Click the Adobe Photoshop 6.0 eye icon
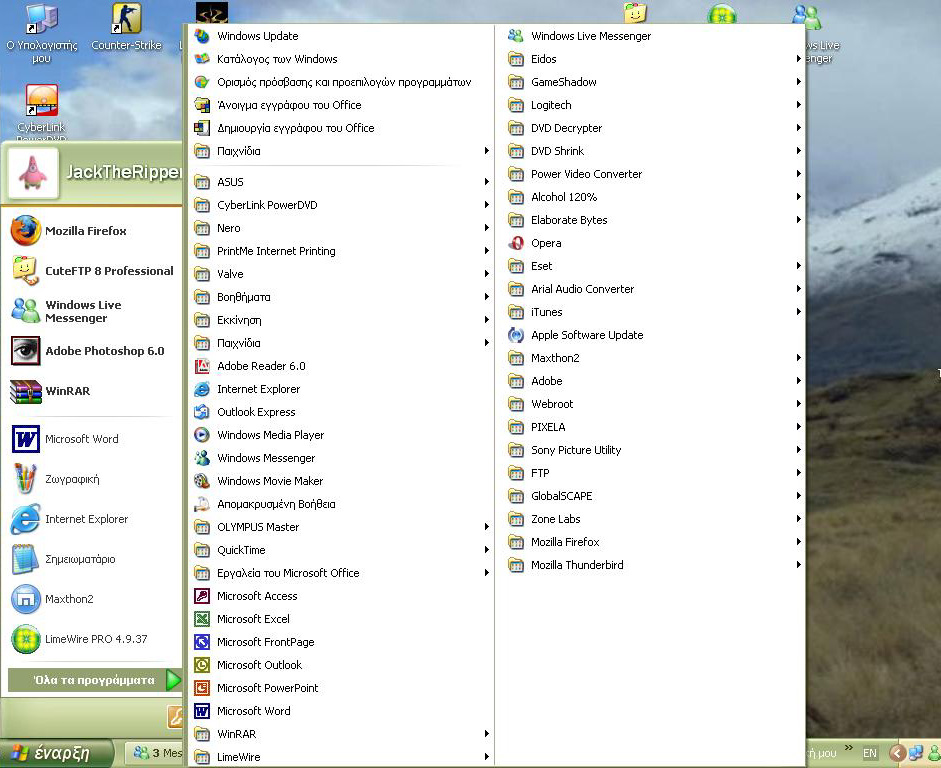This screenshot has width=941, height=768. pyautogui.click(x=26, y=351)
